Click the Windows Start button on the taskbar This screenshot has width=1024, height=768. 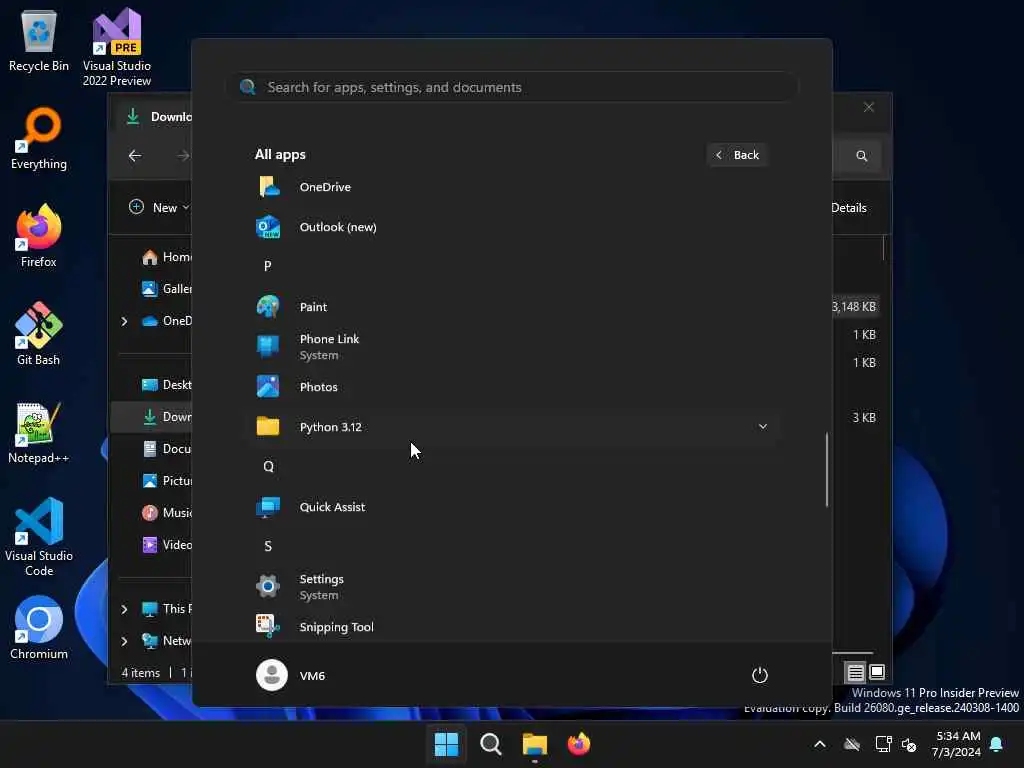447,744
